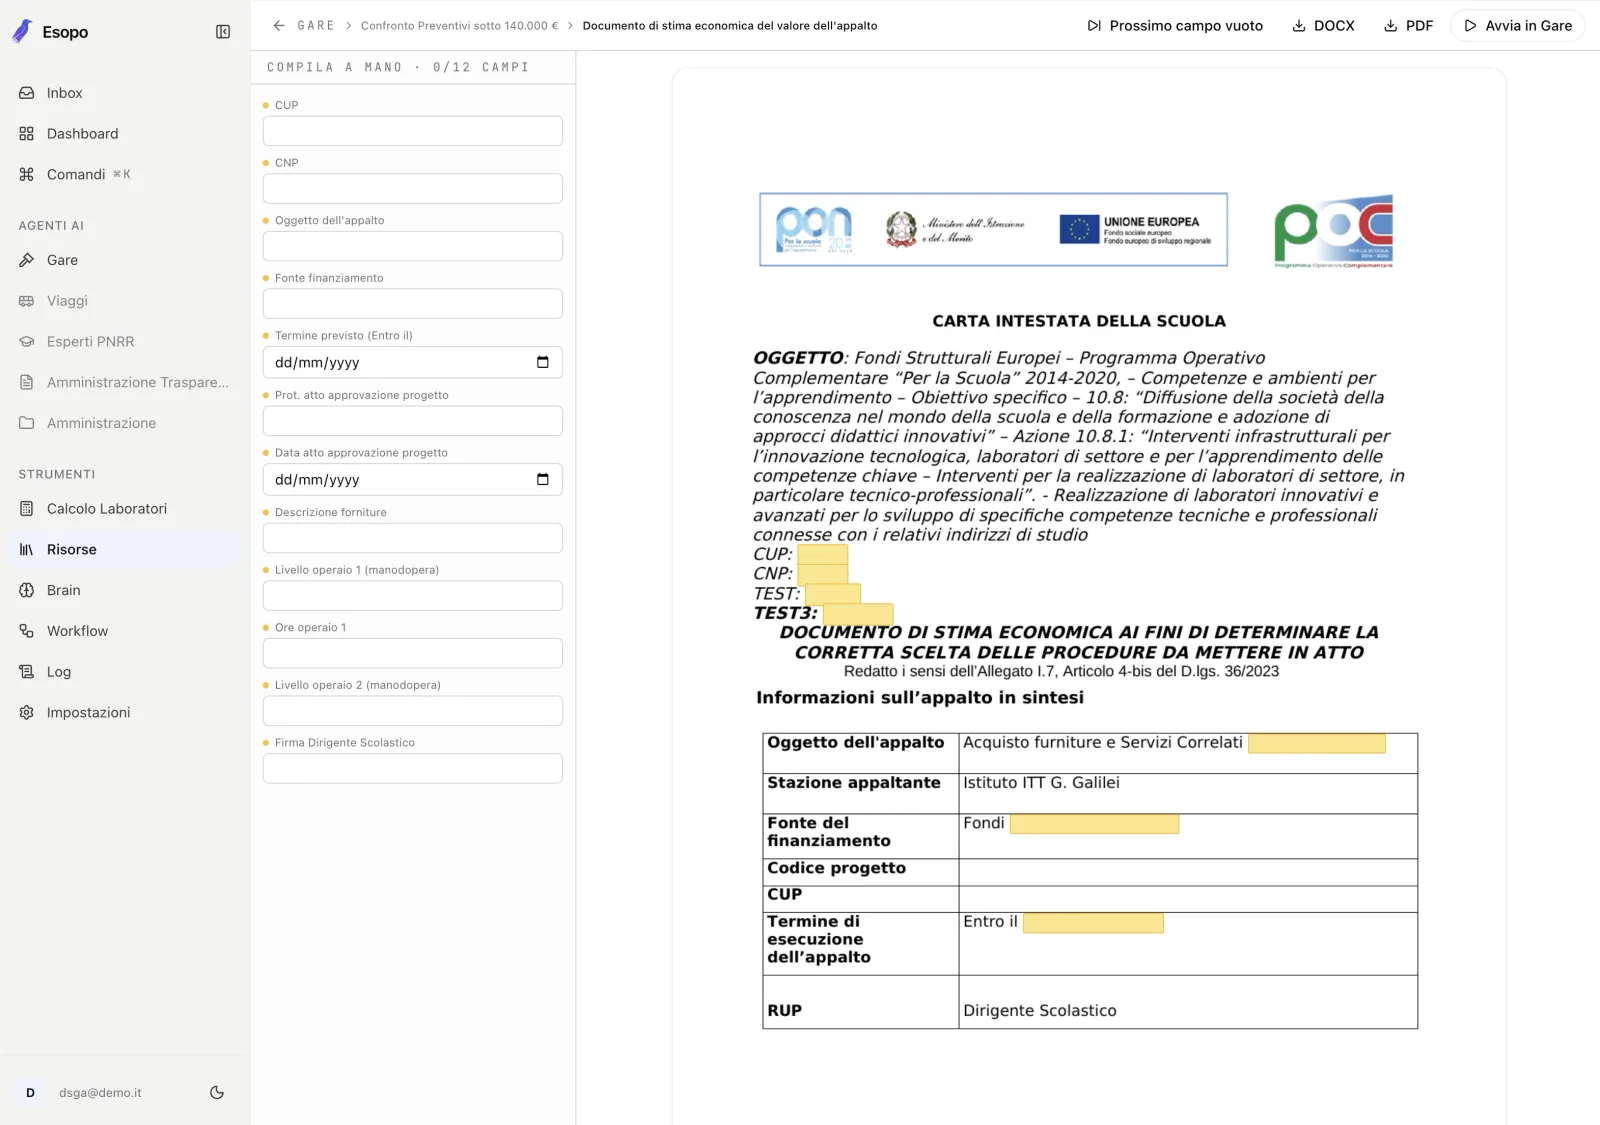Click the Viaggi bus icon

[x=27, y=301]
